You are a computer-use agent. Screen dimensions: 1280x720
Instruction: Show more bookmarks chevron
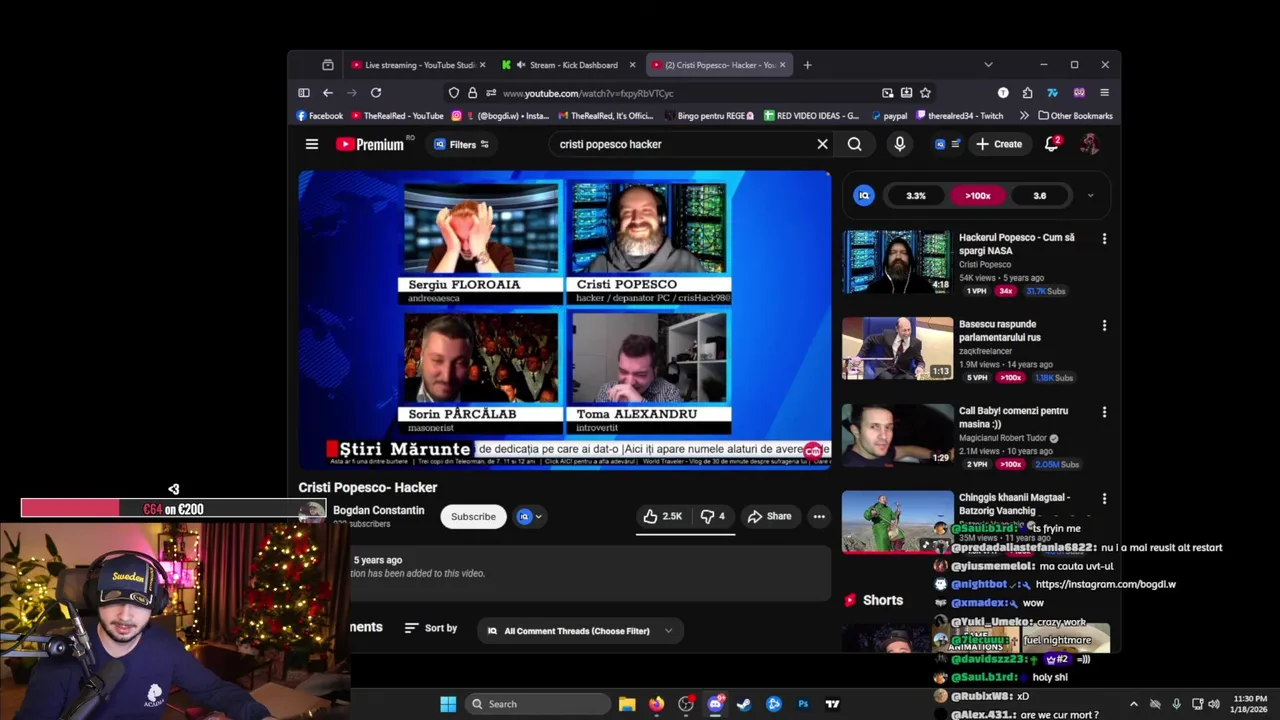click(1023, 116)
